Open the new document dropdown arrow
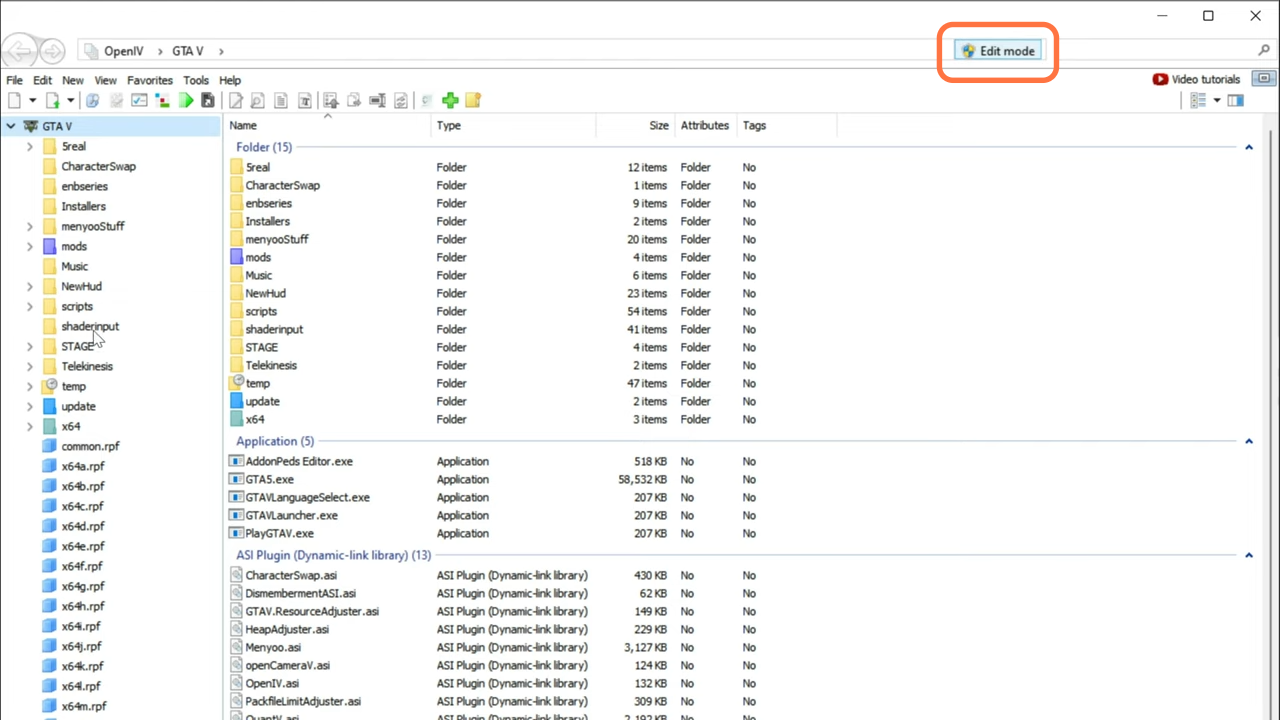This screenshot has height=720, width=1280. tap(32, 100)
